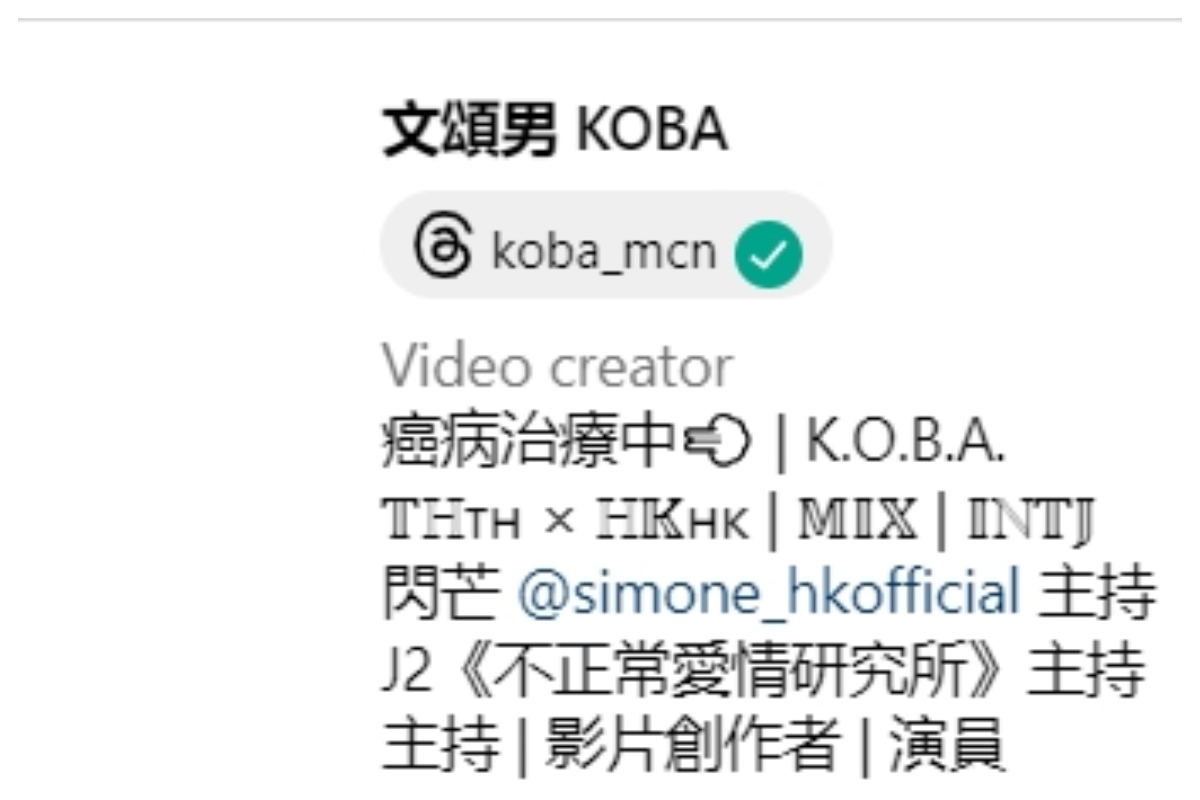Screen dimensions: 1200x800
Task: Click the KOBA part of profile name
Action: click(652, 131)
